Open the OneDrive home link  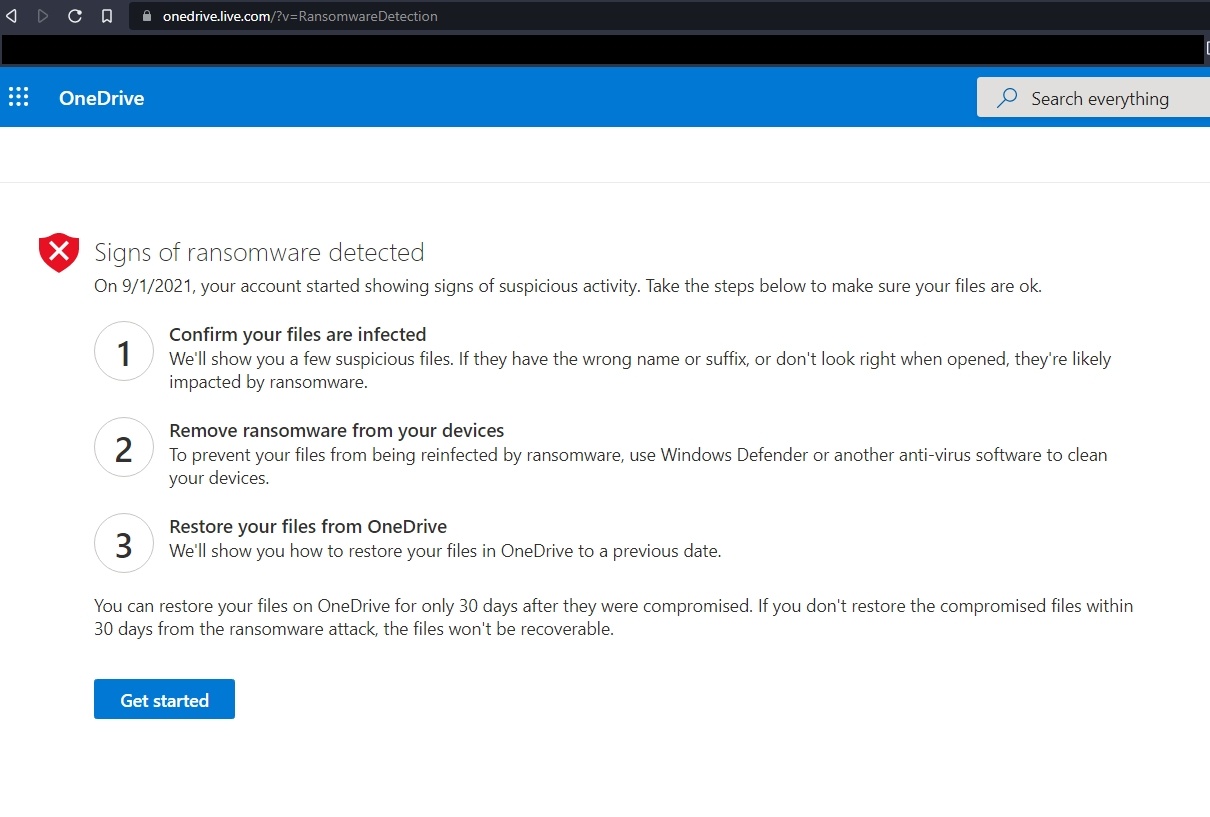pos(102,98)
